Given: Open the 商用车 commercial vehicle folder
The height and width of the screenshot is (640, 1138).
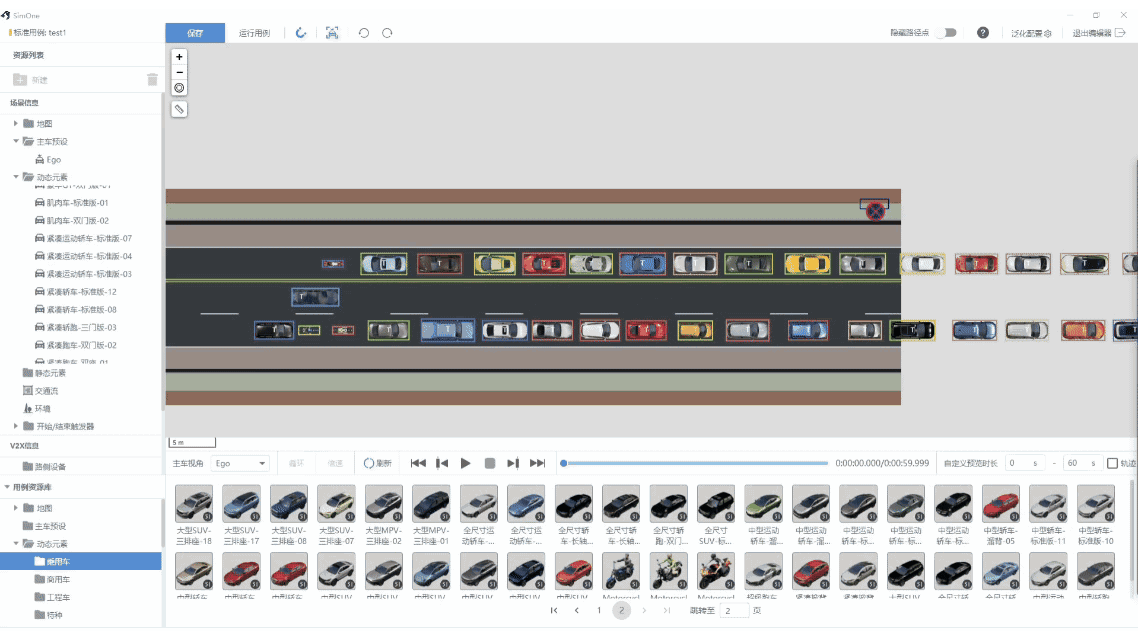Looking at the screenshot, I should click(52, 580).
